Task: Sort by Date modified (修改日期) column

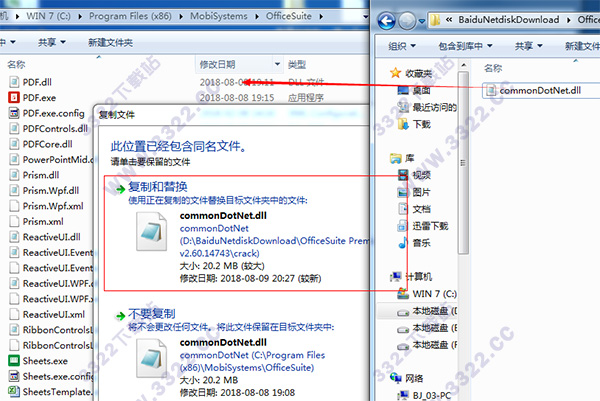Action: coord(217,64)
